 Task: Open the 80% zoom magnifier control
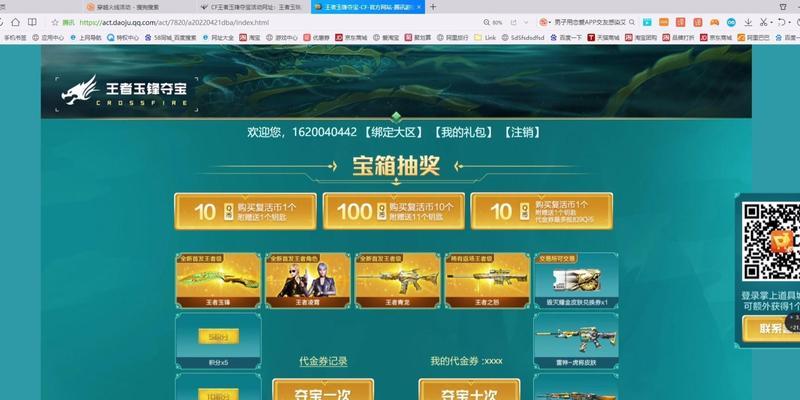493,22
